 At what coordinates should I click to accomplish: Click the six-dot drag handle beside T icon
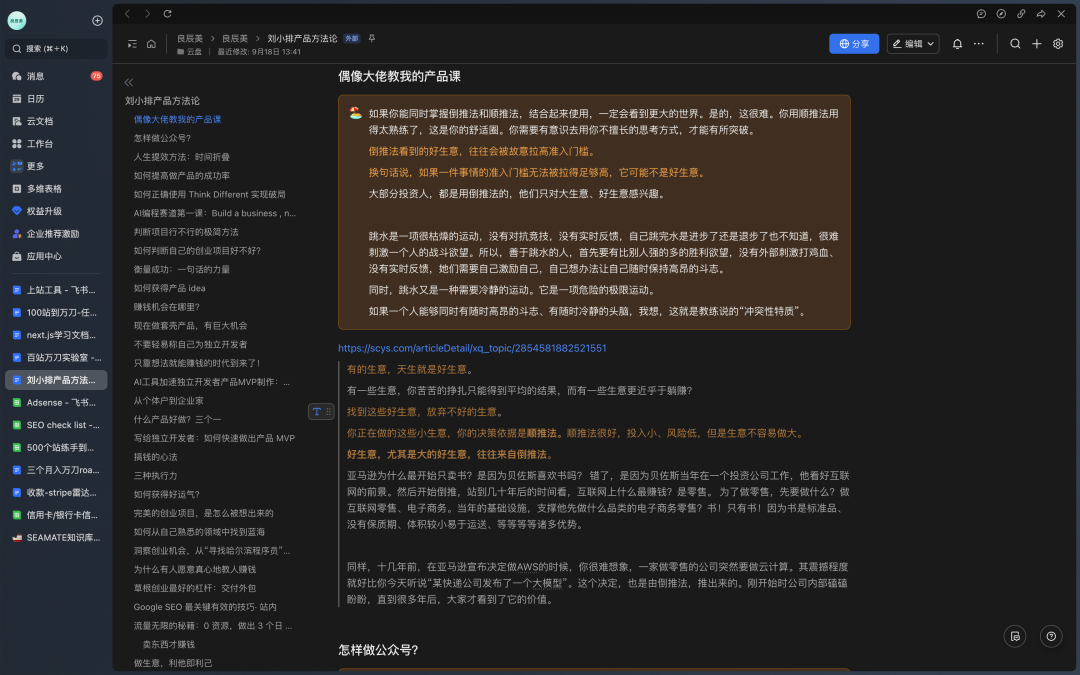point(329,412)
